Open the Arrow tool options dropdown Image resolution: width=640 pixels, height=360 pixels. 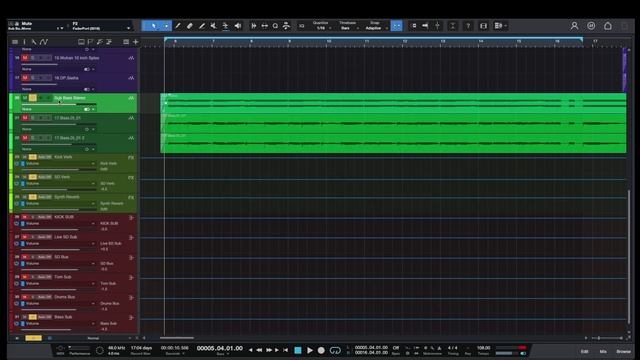pyautogui.click(x=167, y=26)
